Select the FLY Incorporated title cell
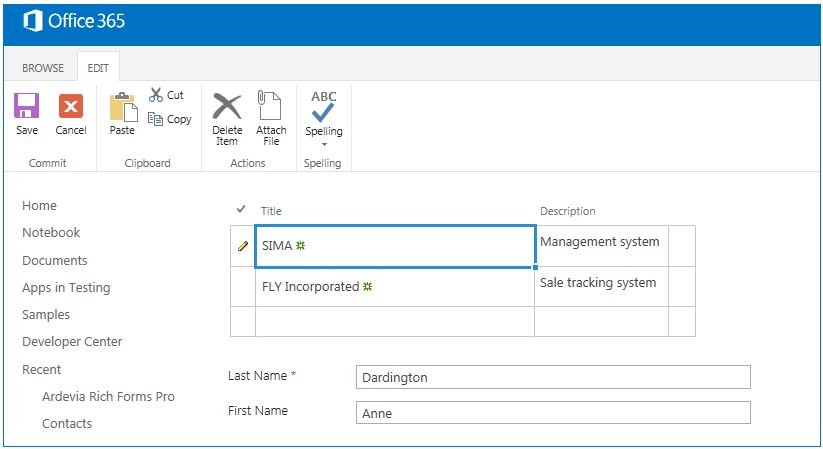 pyautogui.click(x=395, y=287)
